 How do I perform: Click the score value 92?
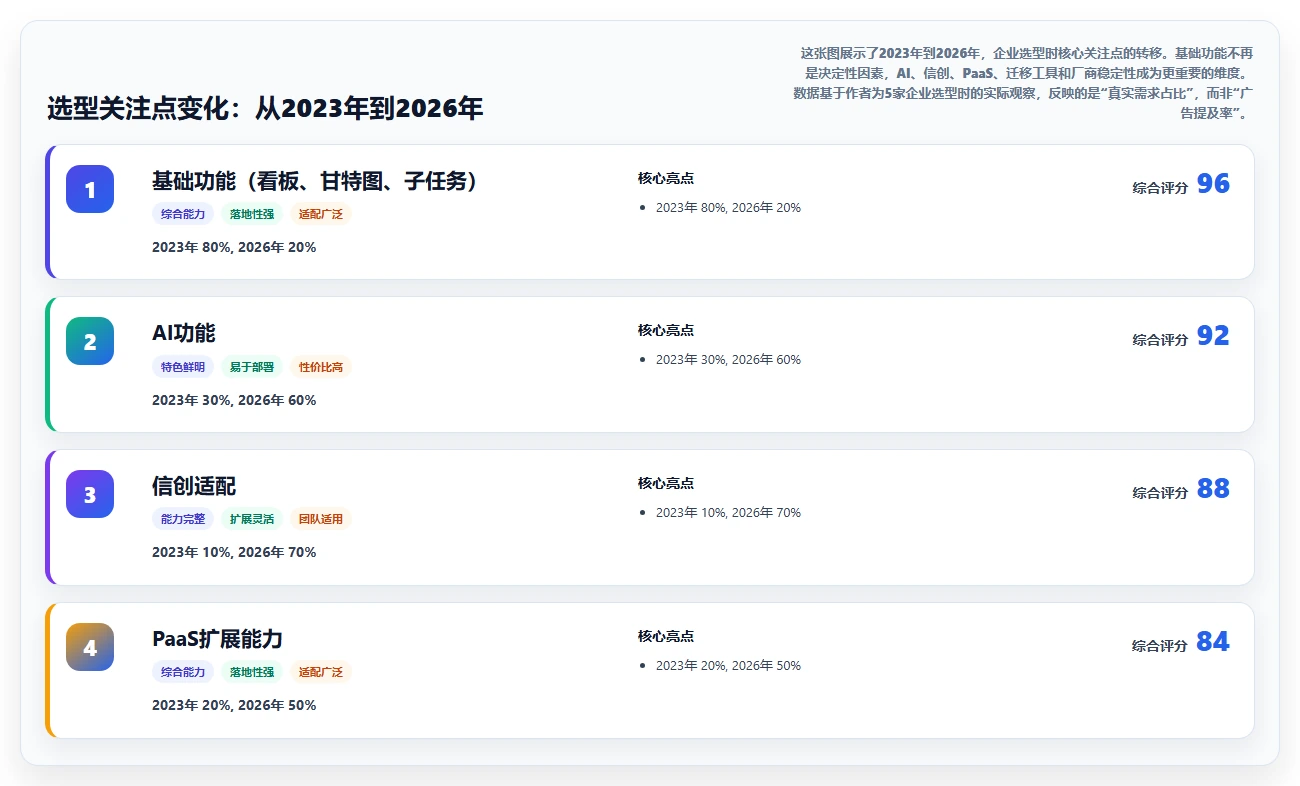click(1213, 336)
